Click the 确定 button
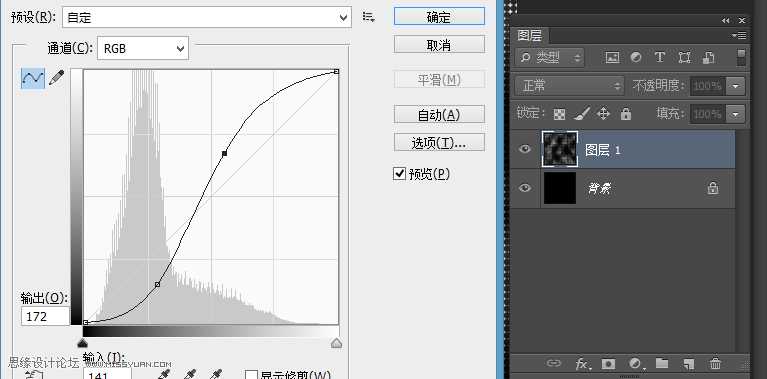767x379 pixels. pos(439,16)
